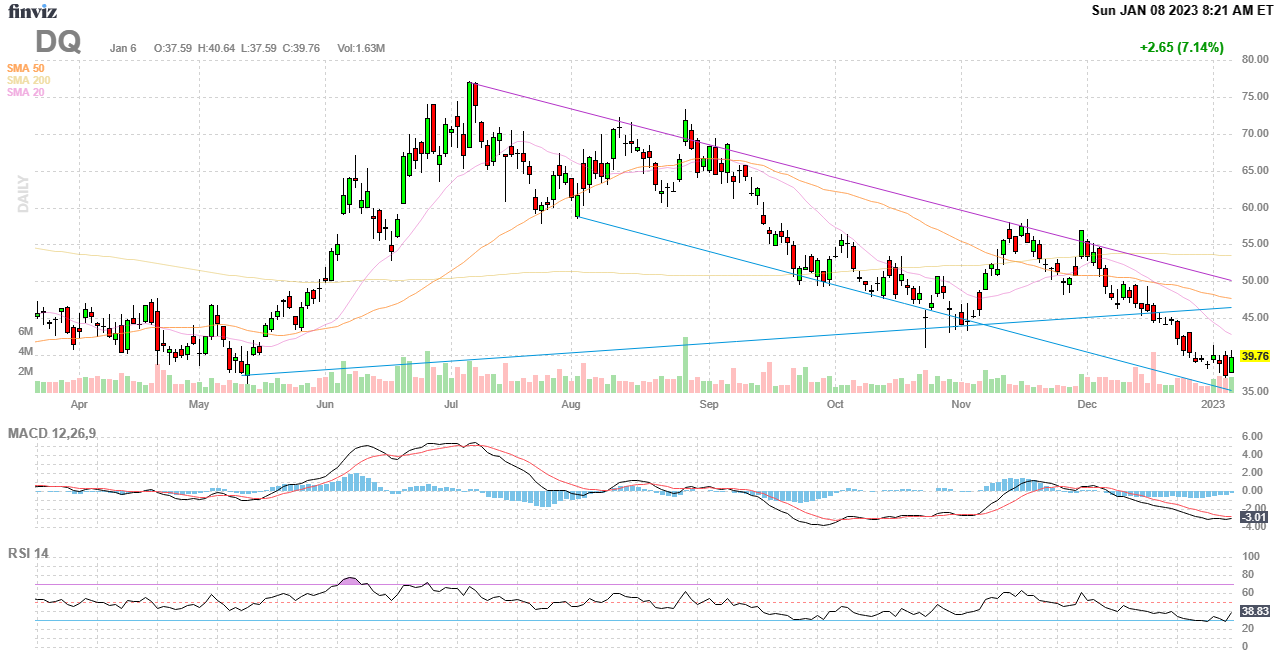Click the Jan 6 date in quote header

point(124,48)
